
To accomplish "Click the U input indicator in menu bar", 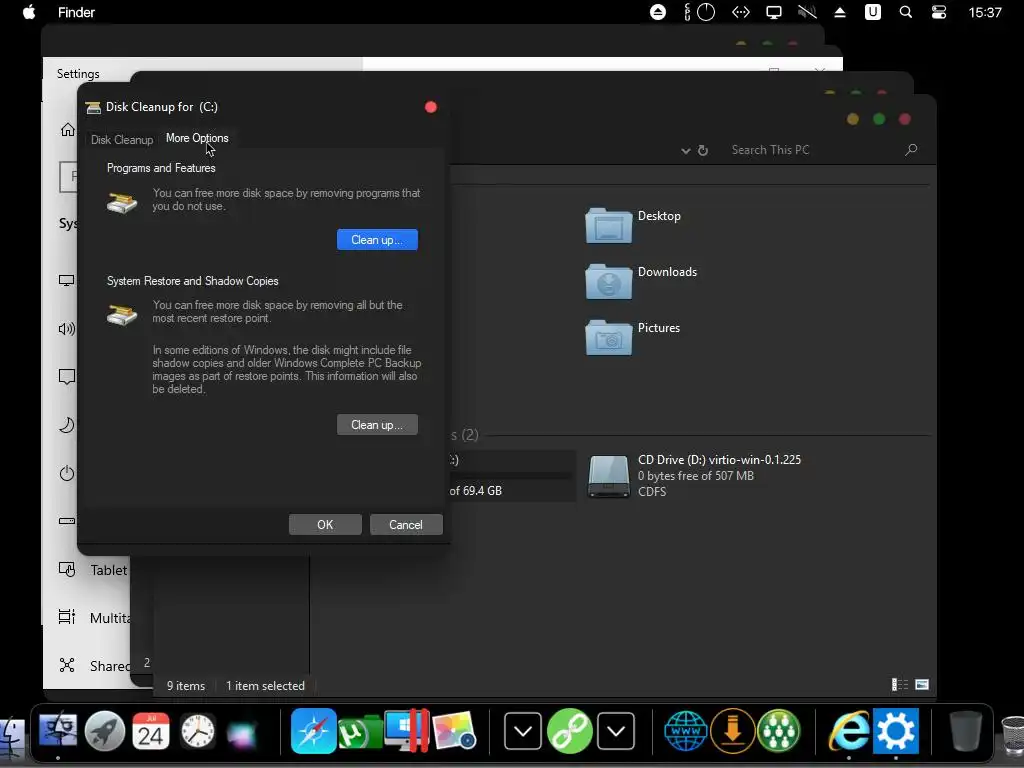I will (x=872, y=12).
